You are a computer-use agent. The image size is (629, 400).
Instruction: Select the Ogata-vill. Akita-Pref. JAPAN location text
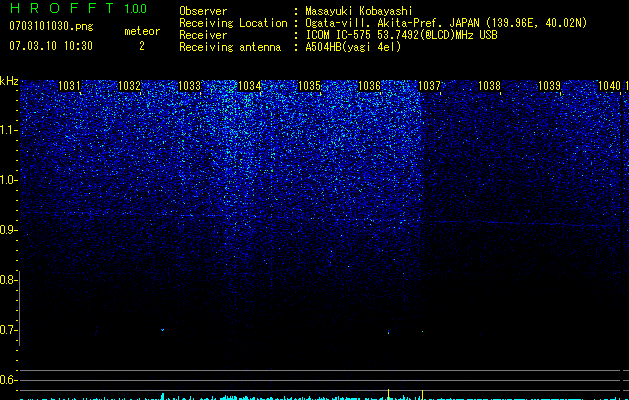[446, 23]
